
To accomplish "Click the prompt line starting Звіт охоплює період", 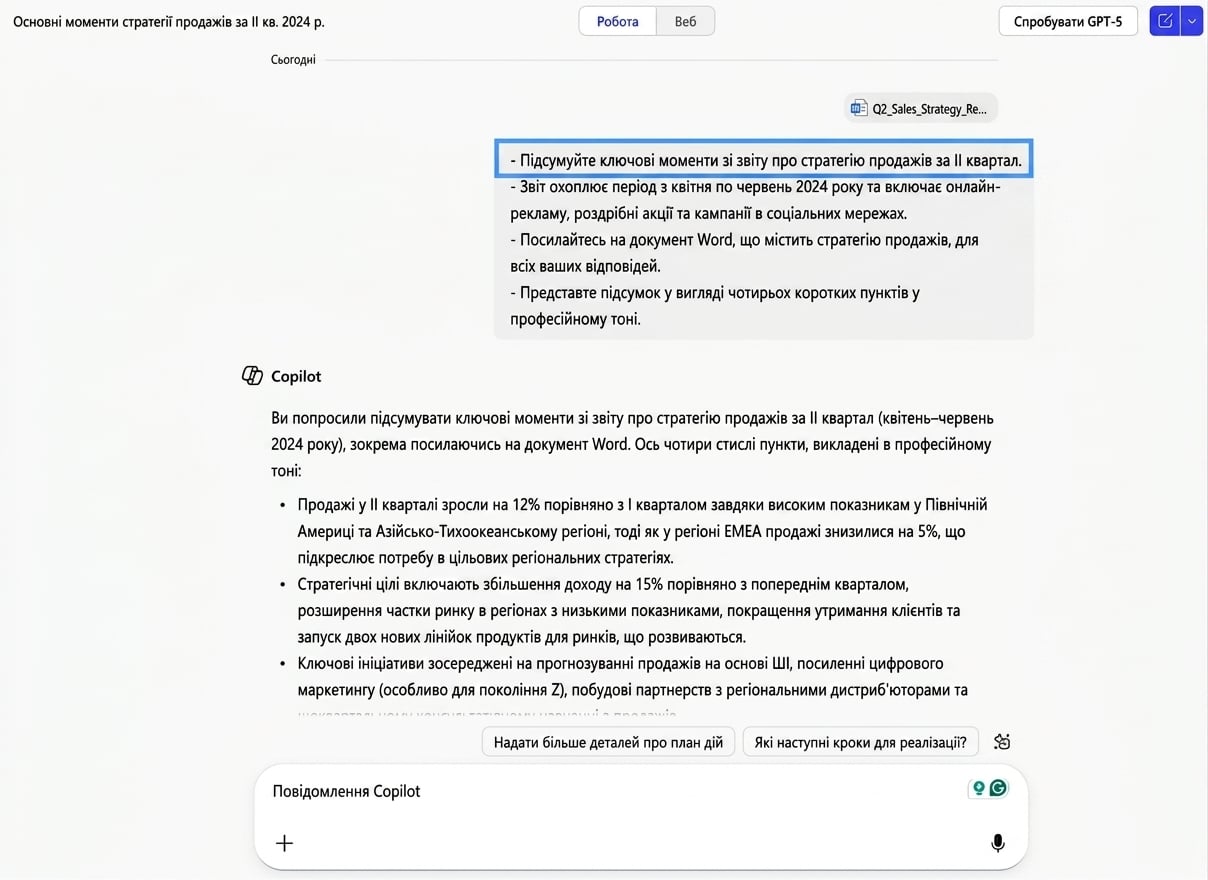I will [x=755, y=200].
